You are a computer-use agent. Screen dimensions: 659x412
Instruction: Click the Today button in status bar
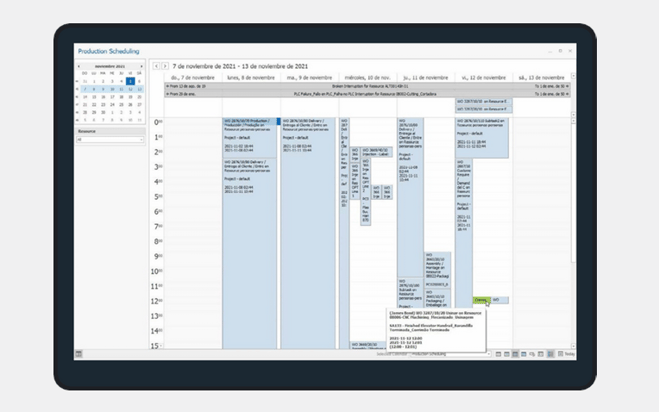568,353
